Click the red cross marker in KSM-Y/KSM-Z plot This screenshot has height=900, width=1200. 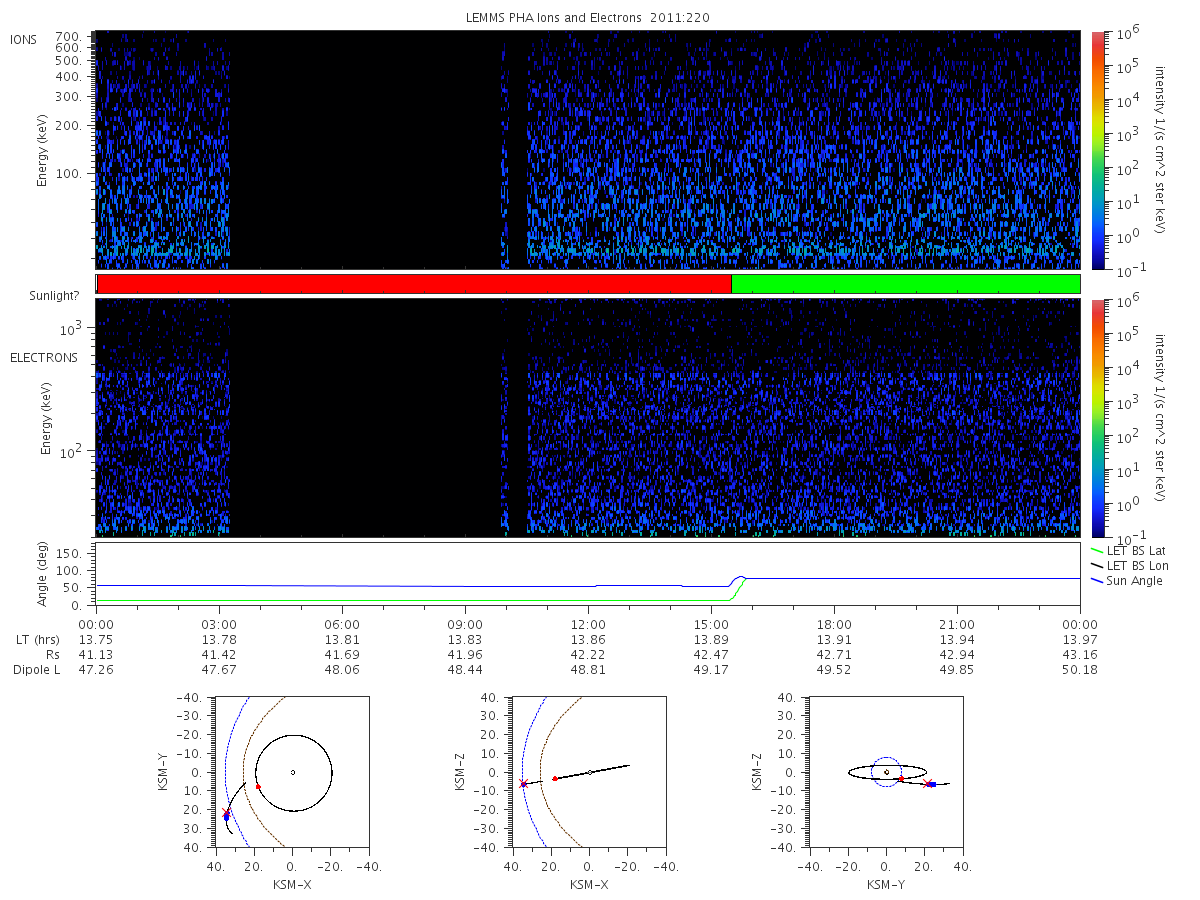(926, 784)
